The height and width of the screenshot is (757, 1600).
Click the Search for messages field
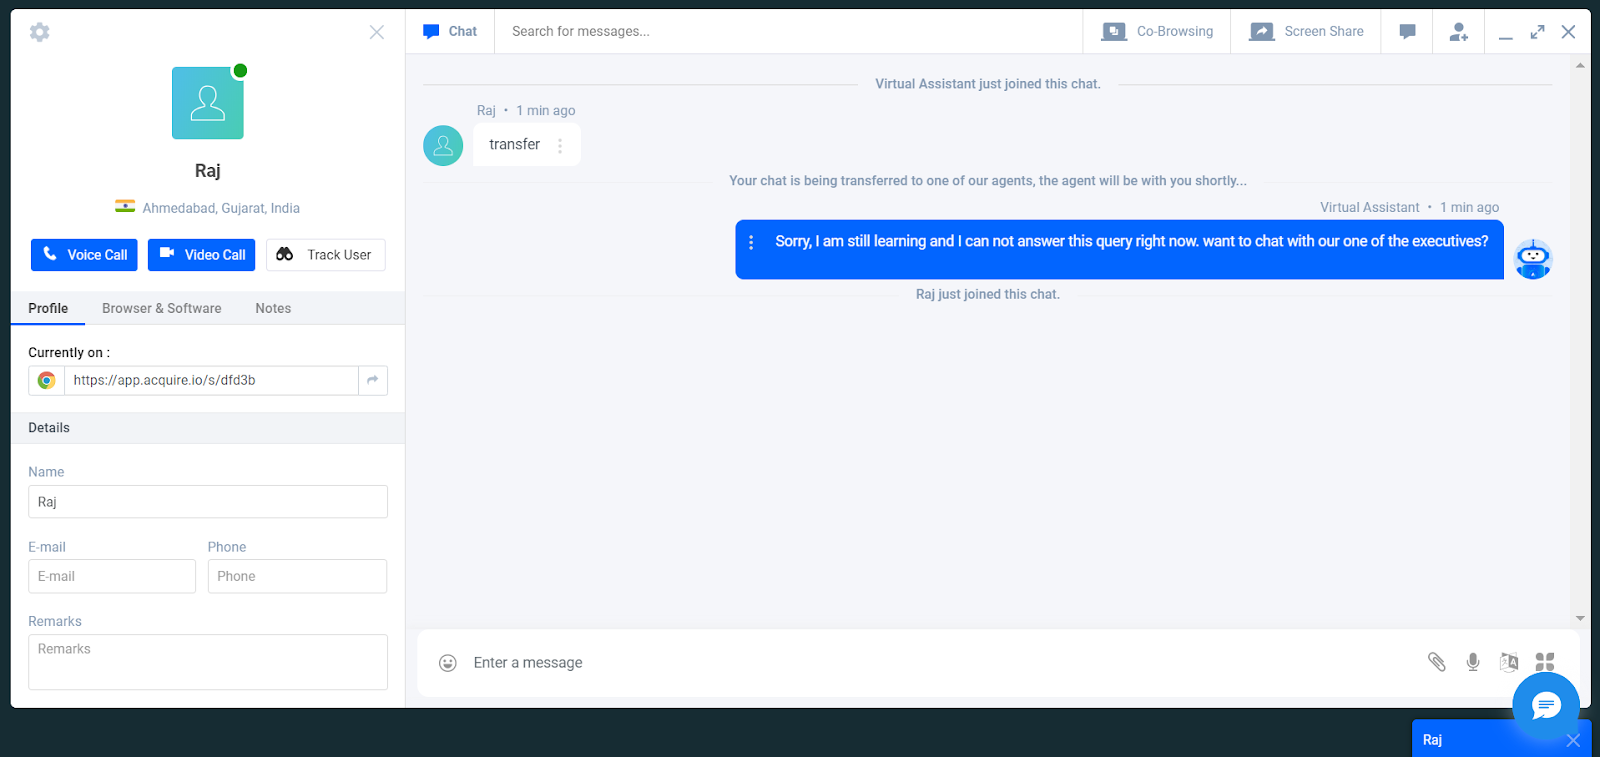tap(788, 32)
